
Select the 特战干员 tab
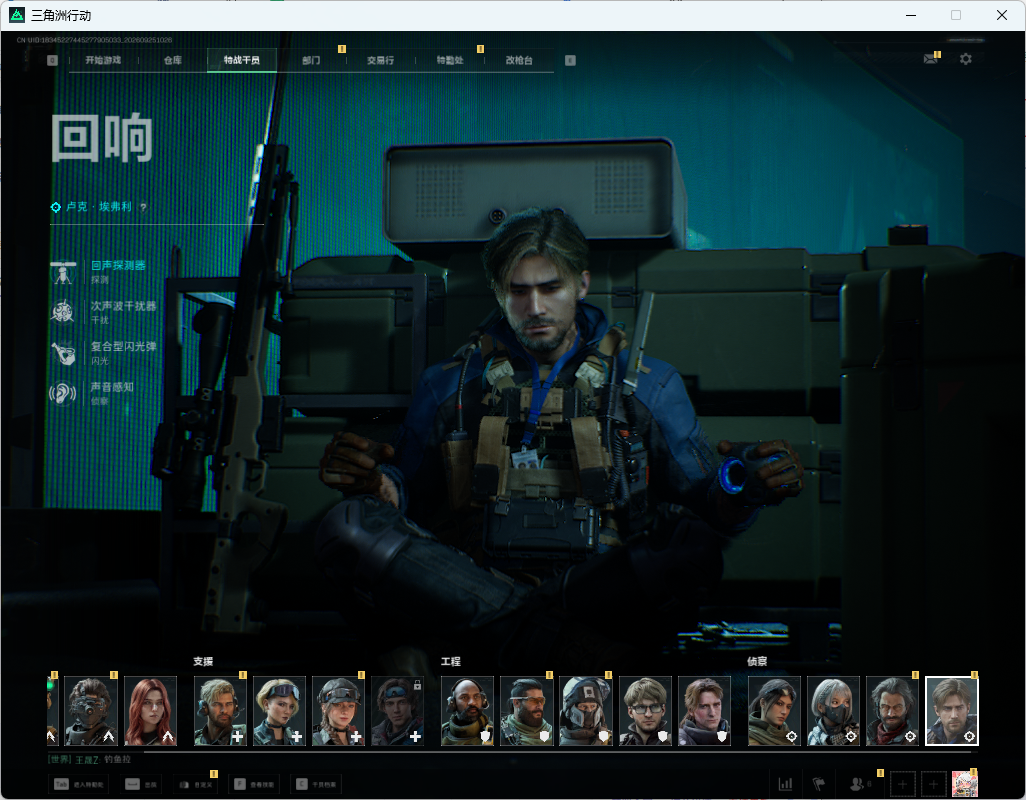click(241, 60)
